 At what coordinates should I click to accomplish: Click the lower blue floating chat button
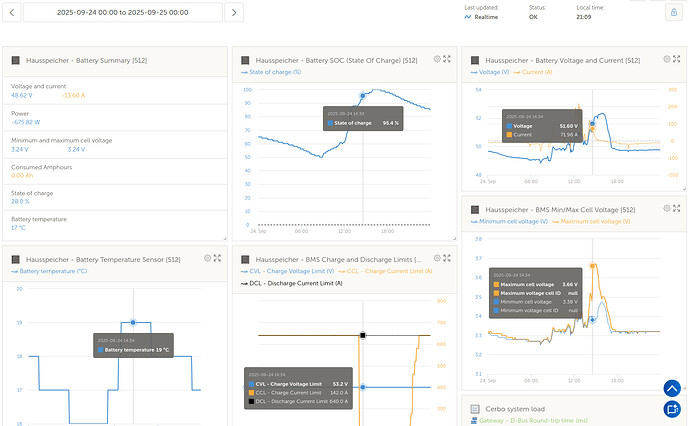pos(672,409)
